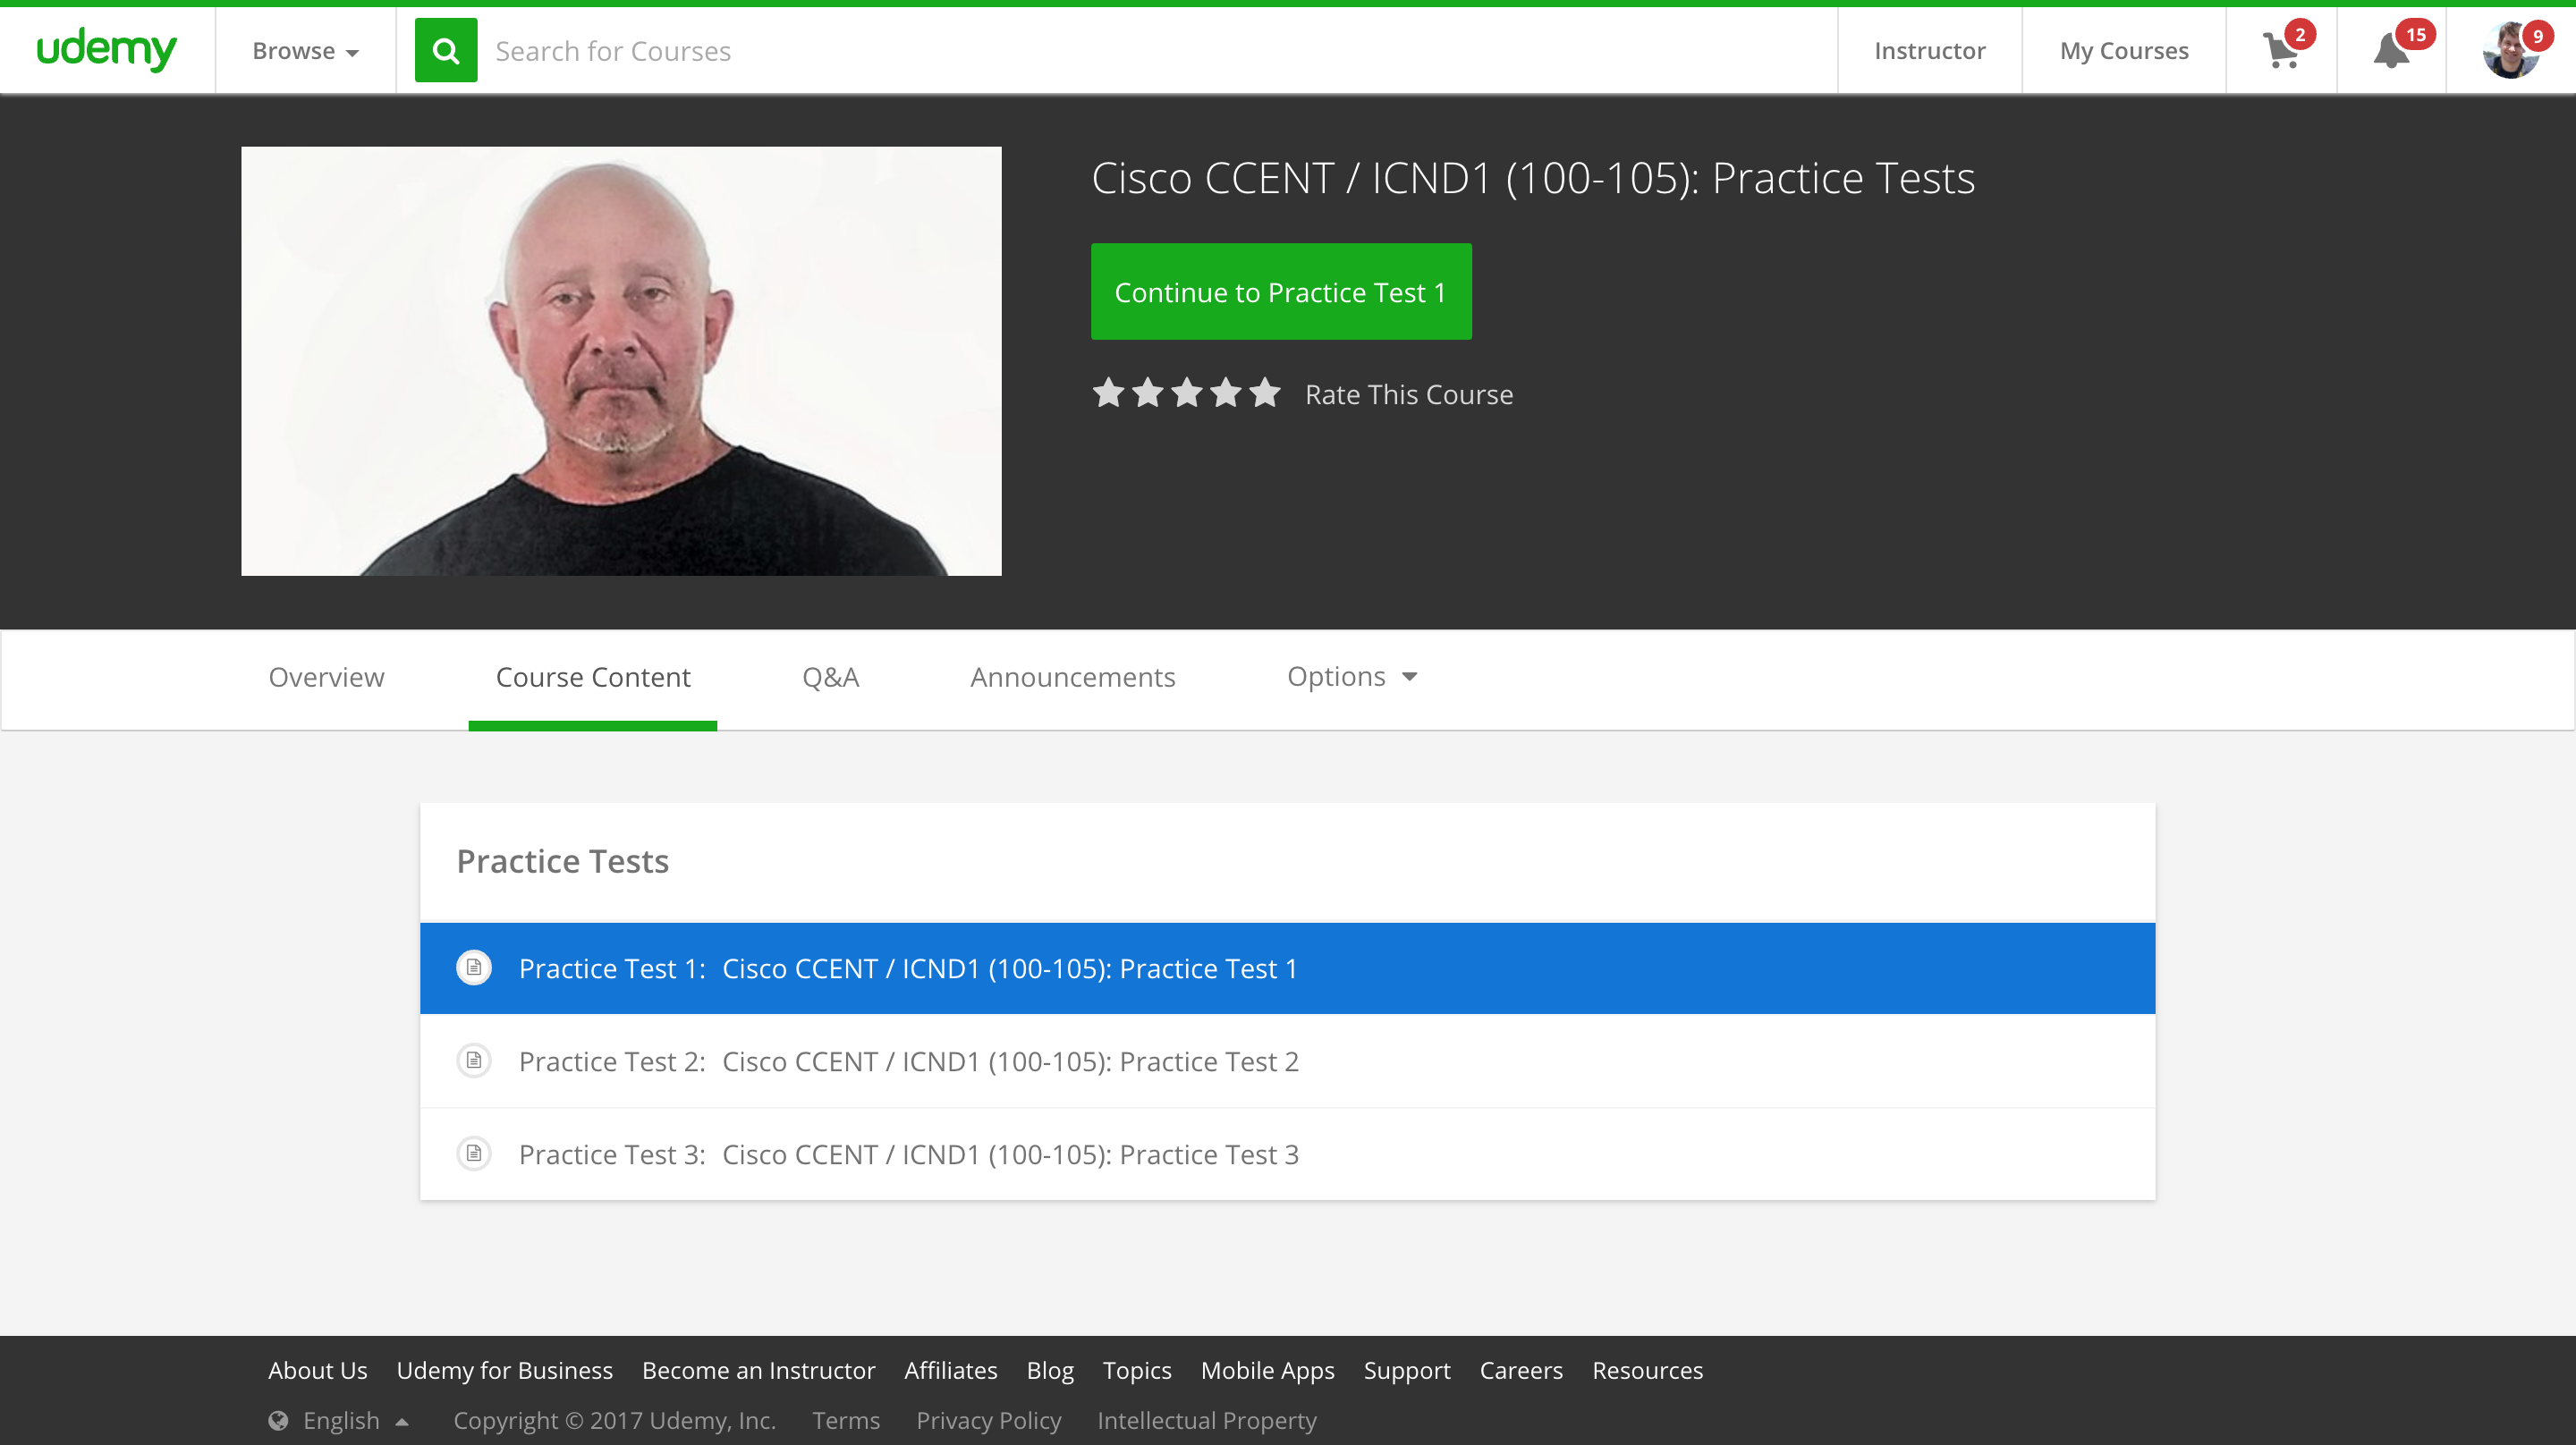The image size is (2576, 1445).
Task: Open Practice Test 3 row
Action: [x=1287, y=1154]
